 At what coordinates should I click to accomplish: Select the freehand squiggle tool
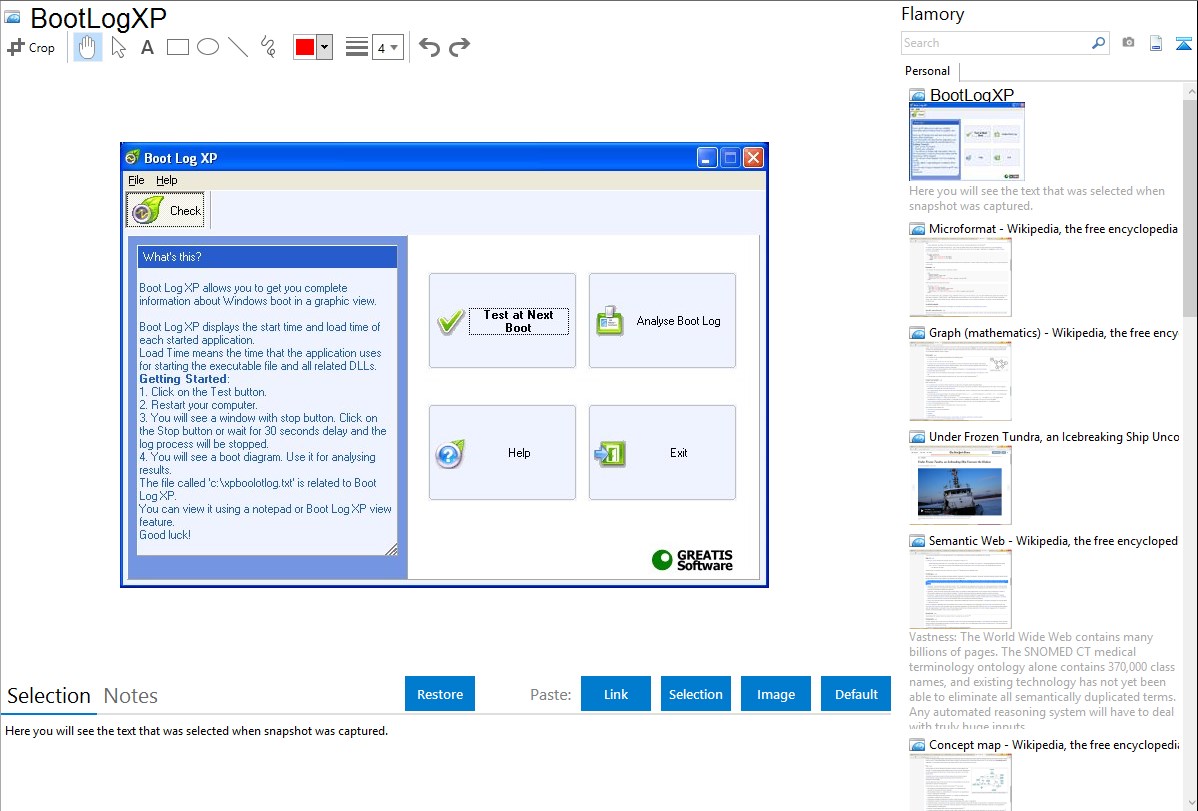268,47
